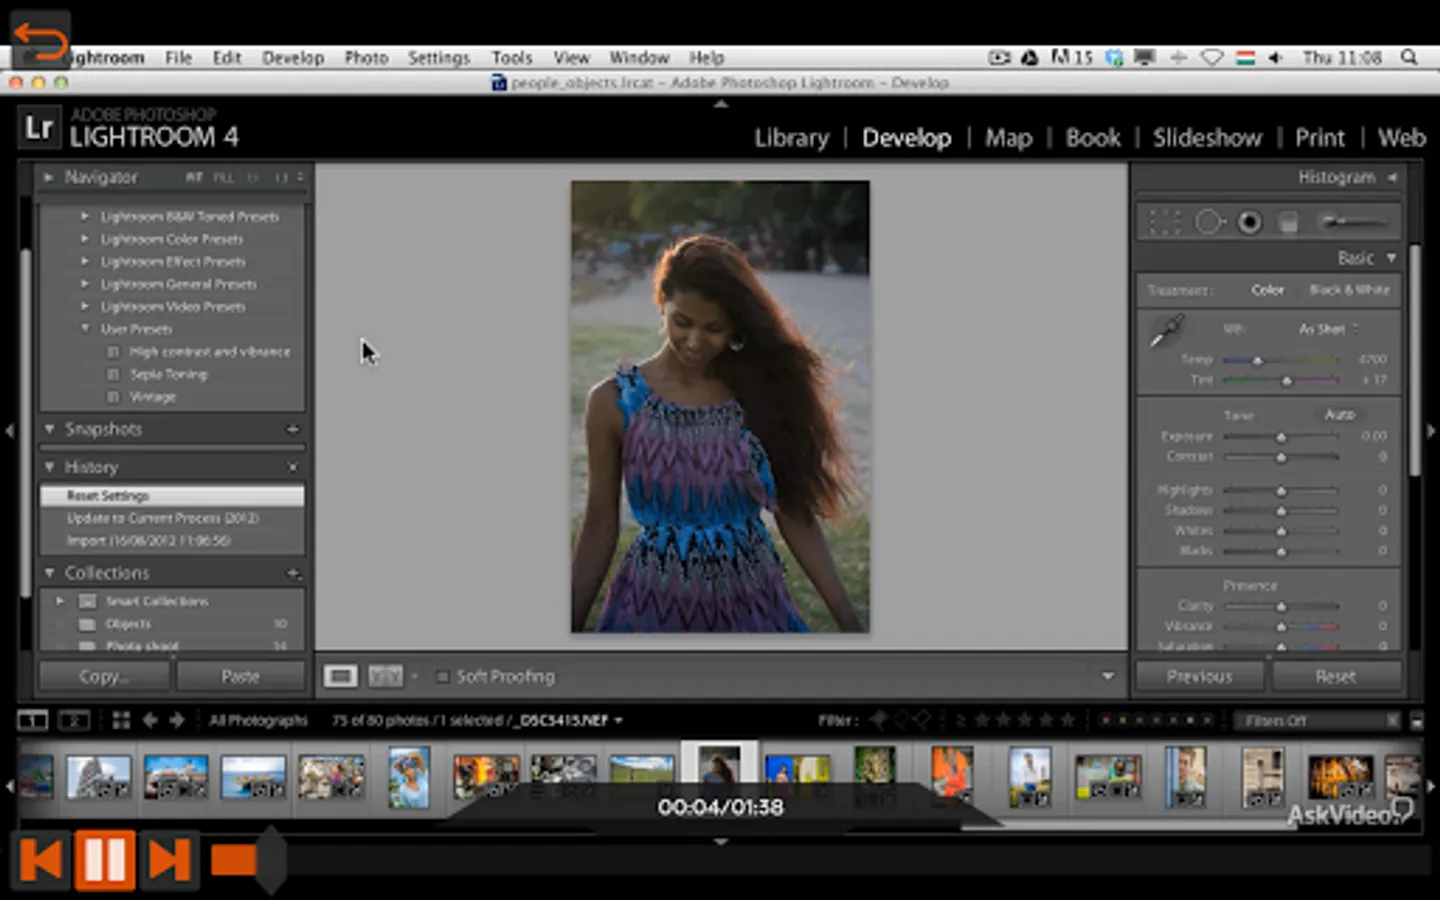Enable the Soft Proofing checkbox

442,677
